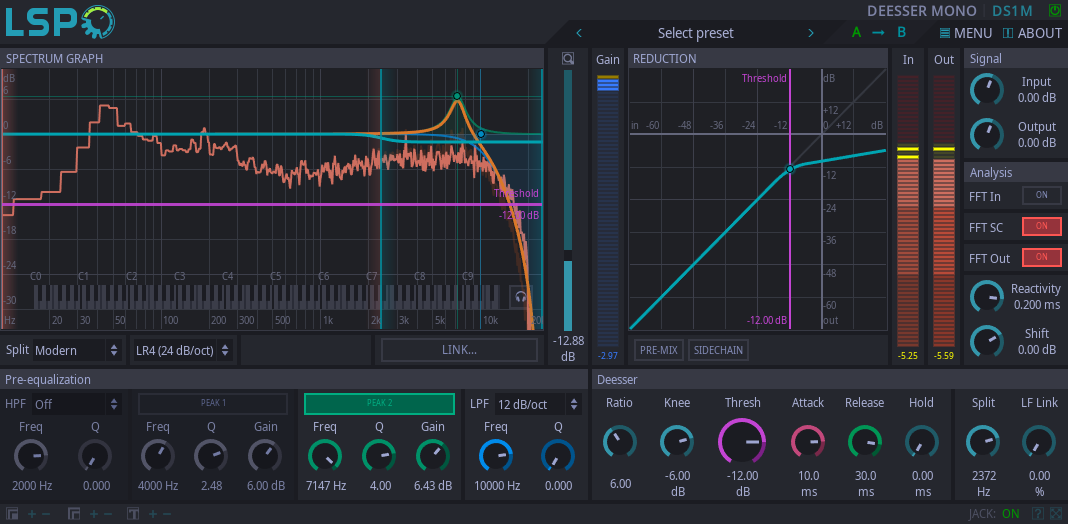Click the second scaling icon in bottom bar
1068x524 pixels.
[x=74, y=514]
